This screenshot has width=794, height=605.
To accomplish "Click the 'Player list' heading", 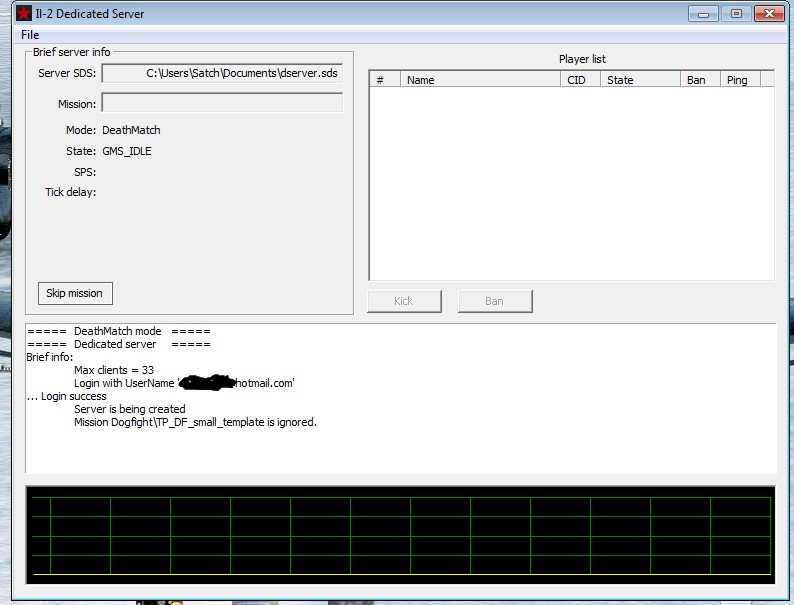I will (x=582, y=59).
